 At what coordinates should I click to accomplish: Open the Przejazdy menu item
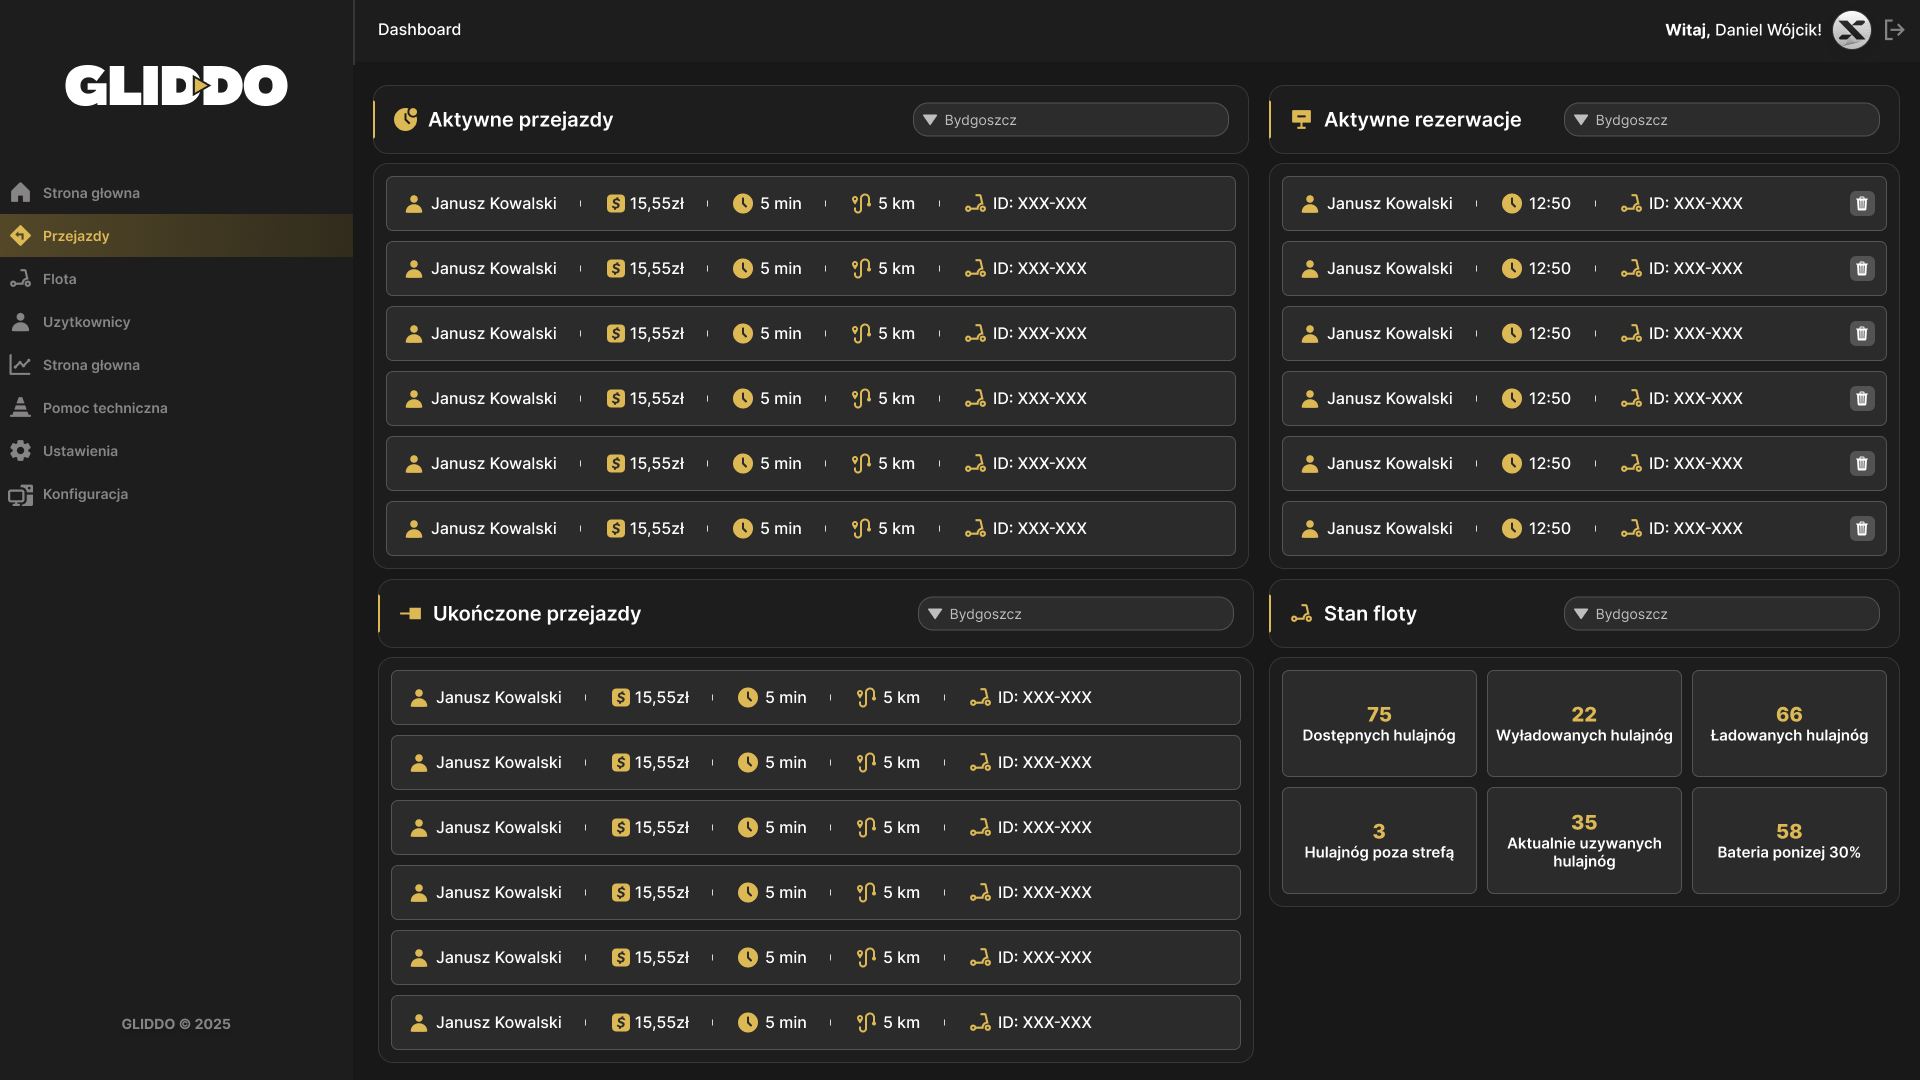click(76, 236)
